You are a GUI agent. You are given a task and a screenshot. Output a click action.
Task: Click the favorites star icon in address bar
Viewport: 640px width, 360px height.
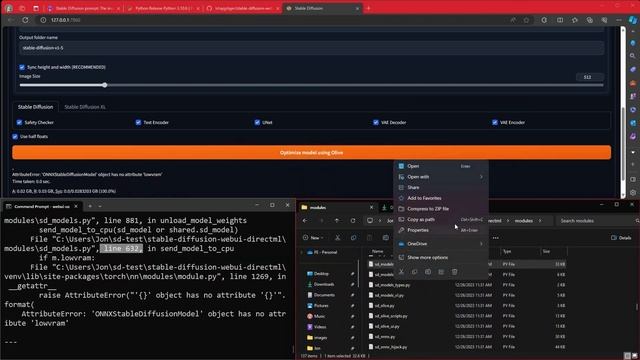tap(527, 20)
